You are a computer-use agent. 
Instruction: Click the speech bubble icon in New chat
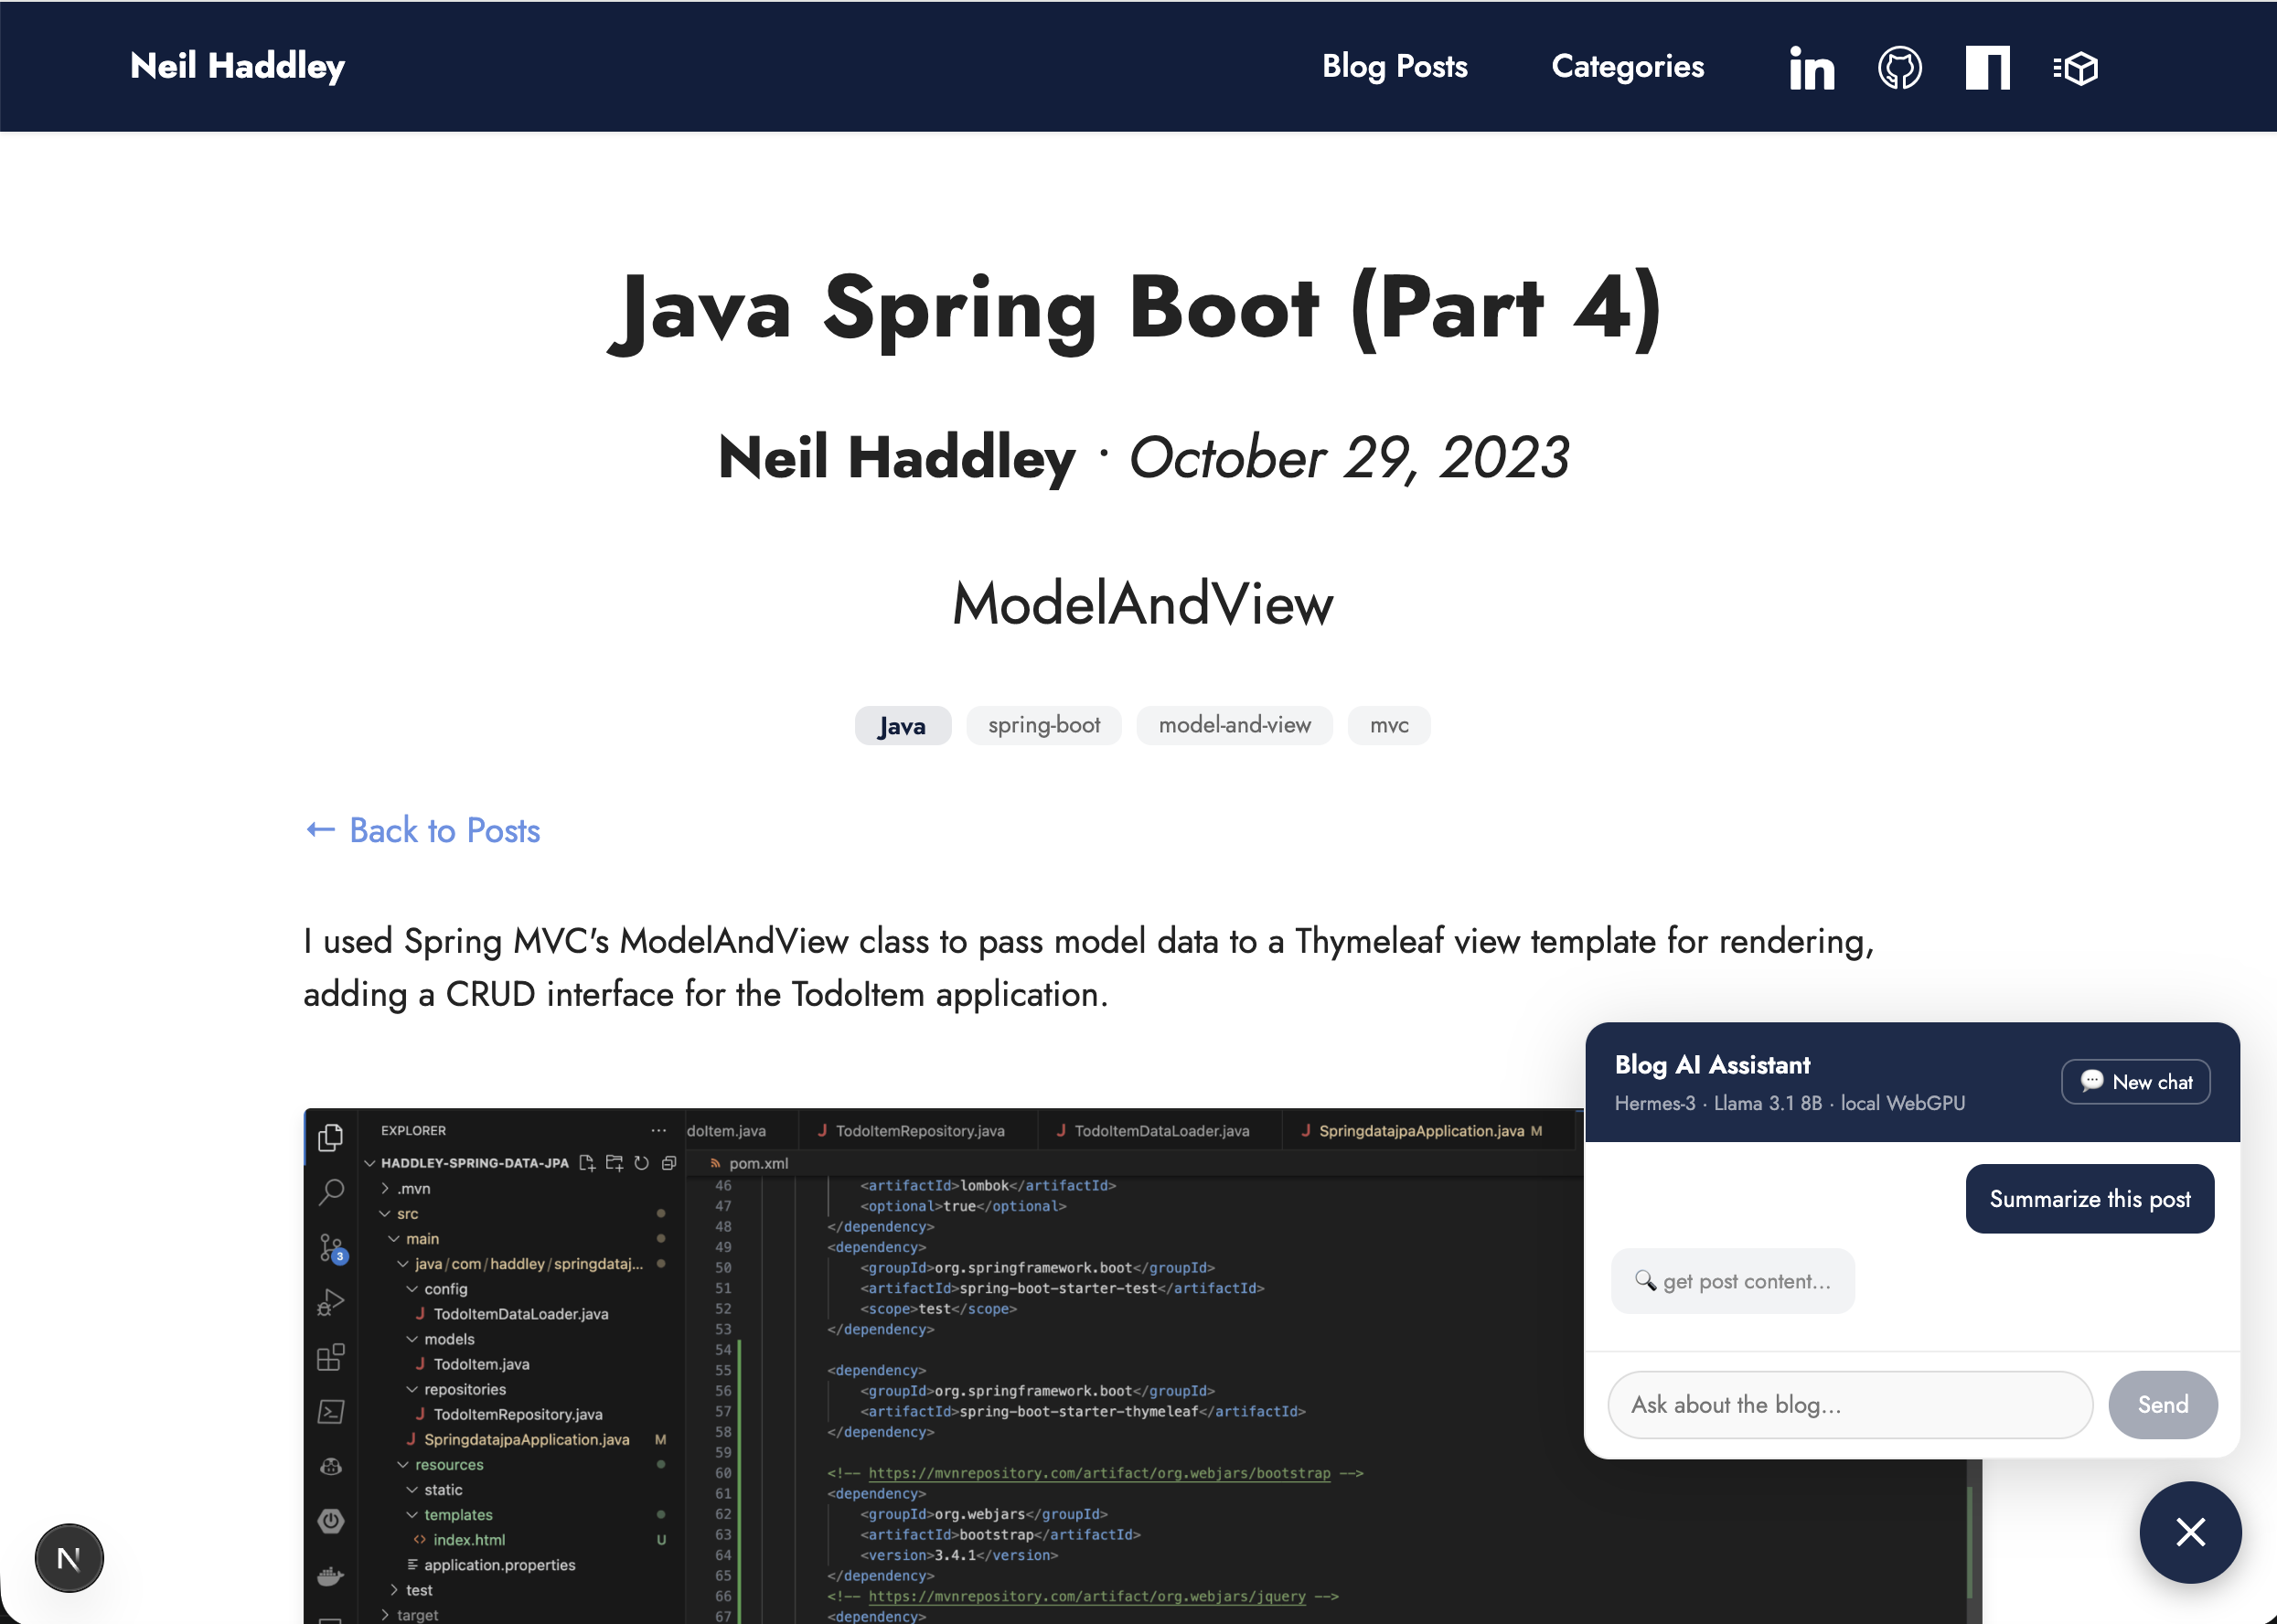click(2092, 1081)
